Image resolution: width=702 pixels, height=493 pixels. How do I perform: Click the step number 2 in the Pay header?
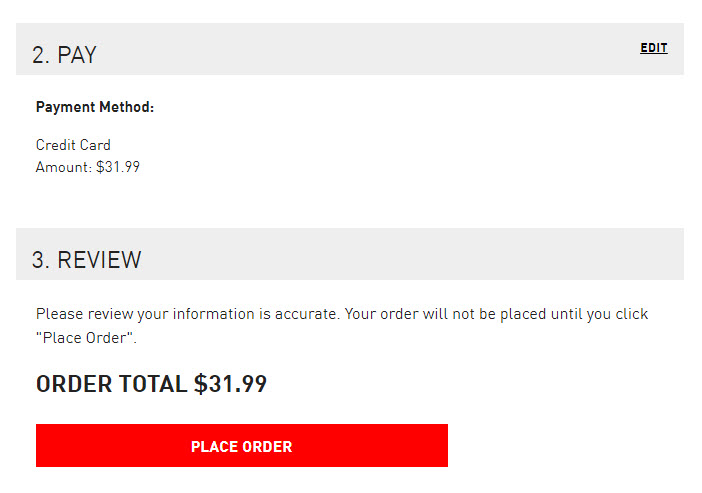pyautogui.click(x=40, y=55)
